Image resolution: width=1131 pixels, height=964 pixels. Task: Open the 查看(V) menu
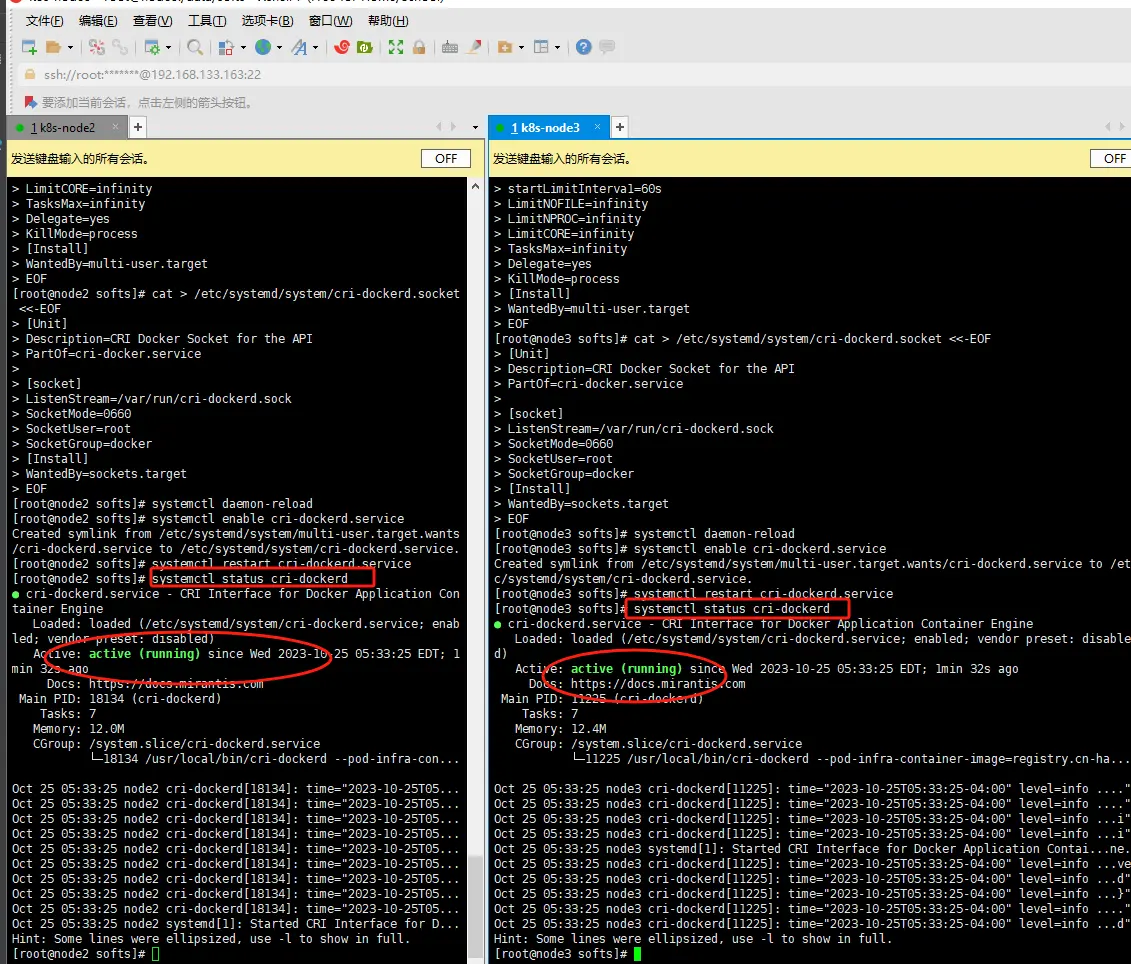point(153,20)
